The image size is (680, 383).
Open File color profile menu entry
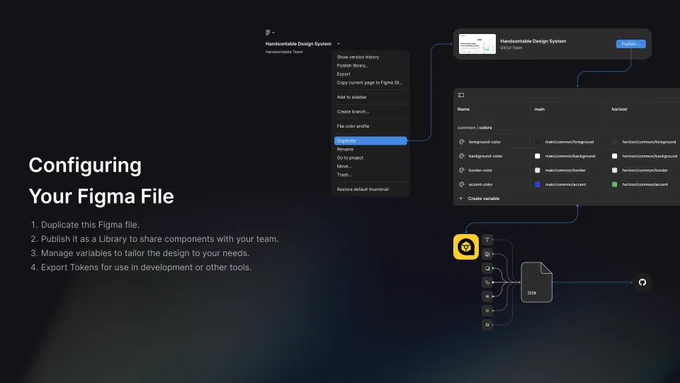point(353,126)
